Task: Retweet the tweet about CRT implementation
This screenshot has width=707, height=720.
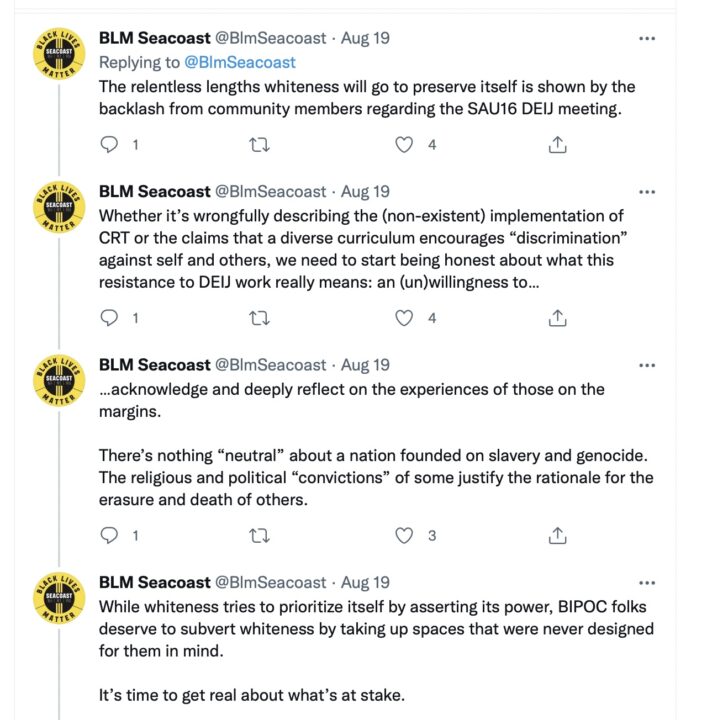Action: click(x=258, y=318)
